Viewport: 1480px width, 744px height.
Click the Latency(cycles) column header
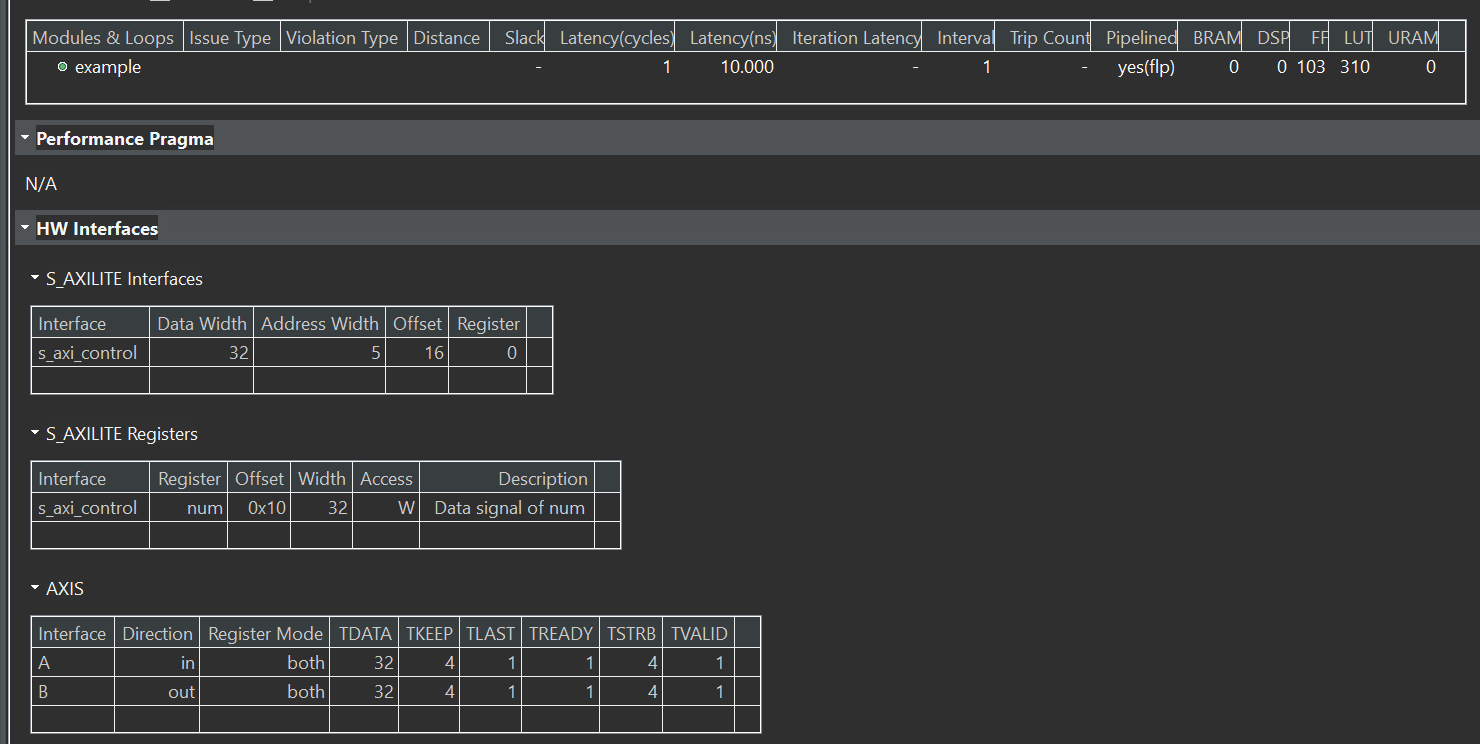point(611,38)
